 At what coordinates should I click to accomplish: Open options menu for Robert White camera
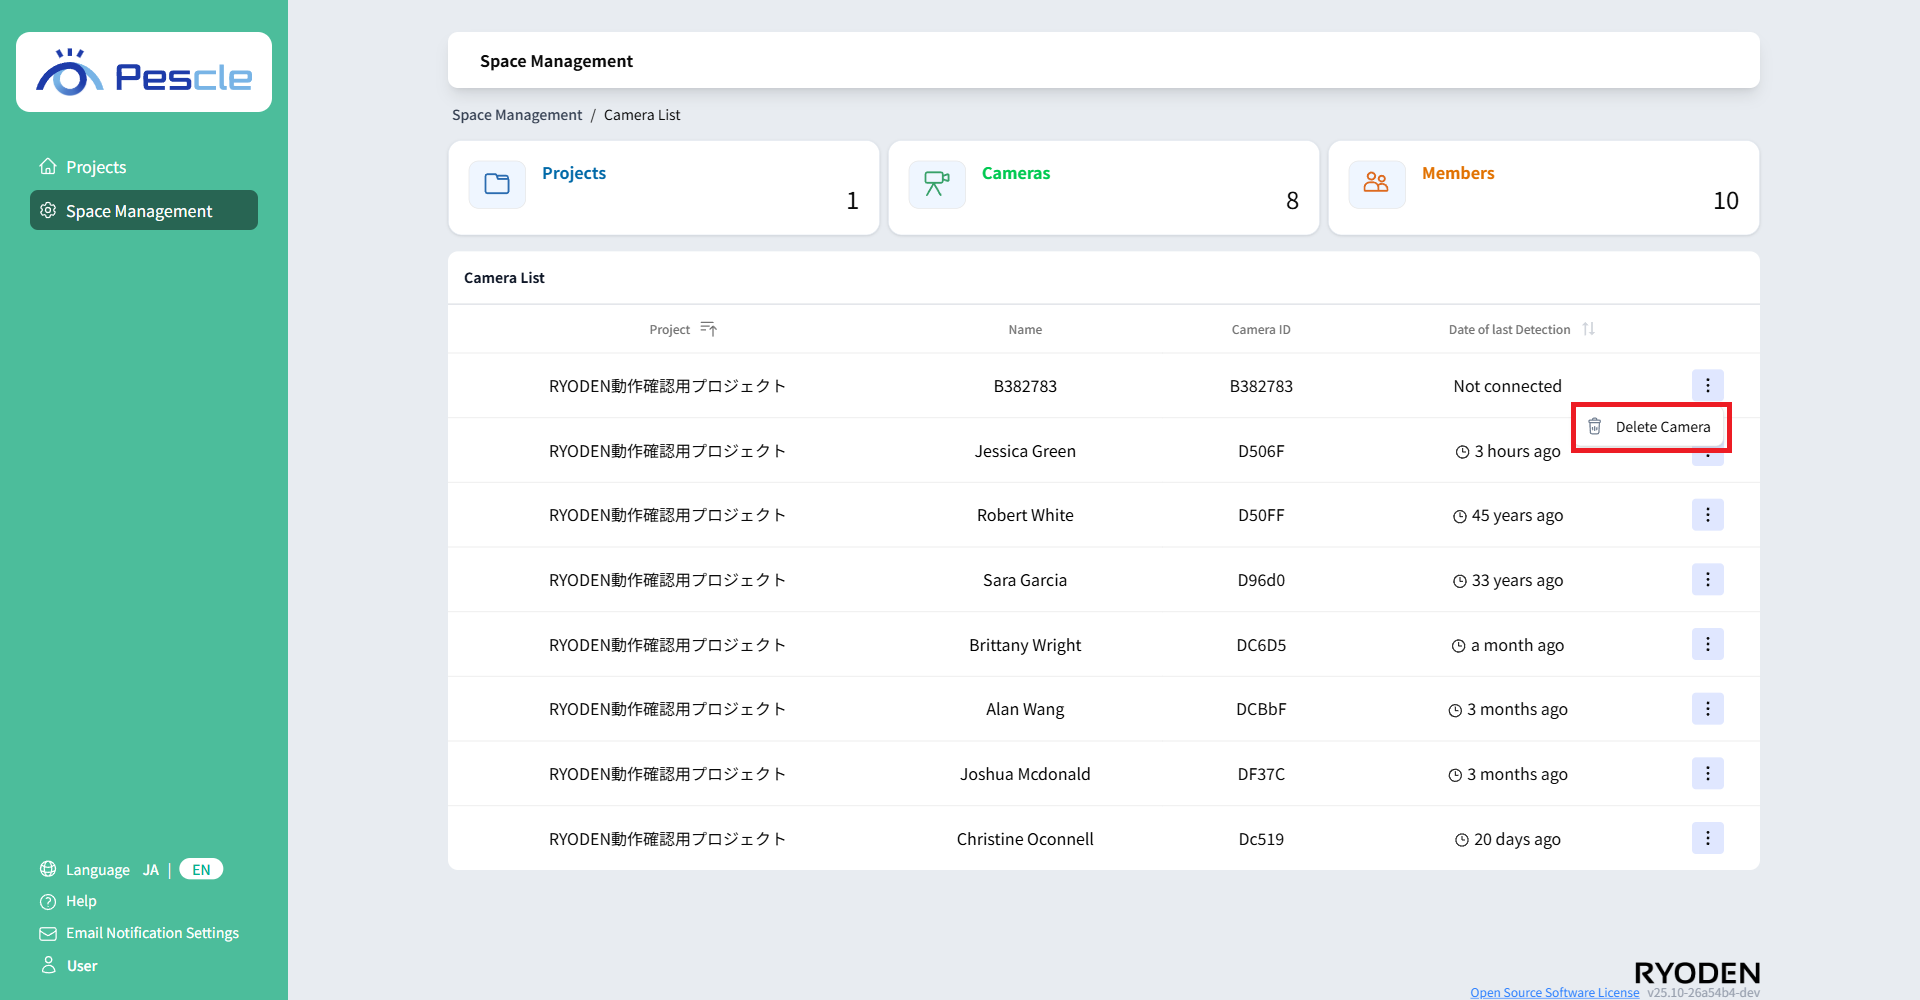1707,515
